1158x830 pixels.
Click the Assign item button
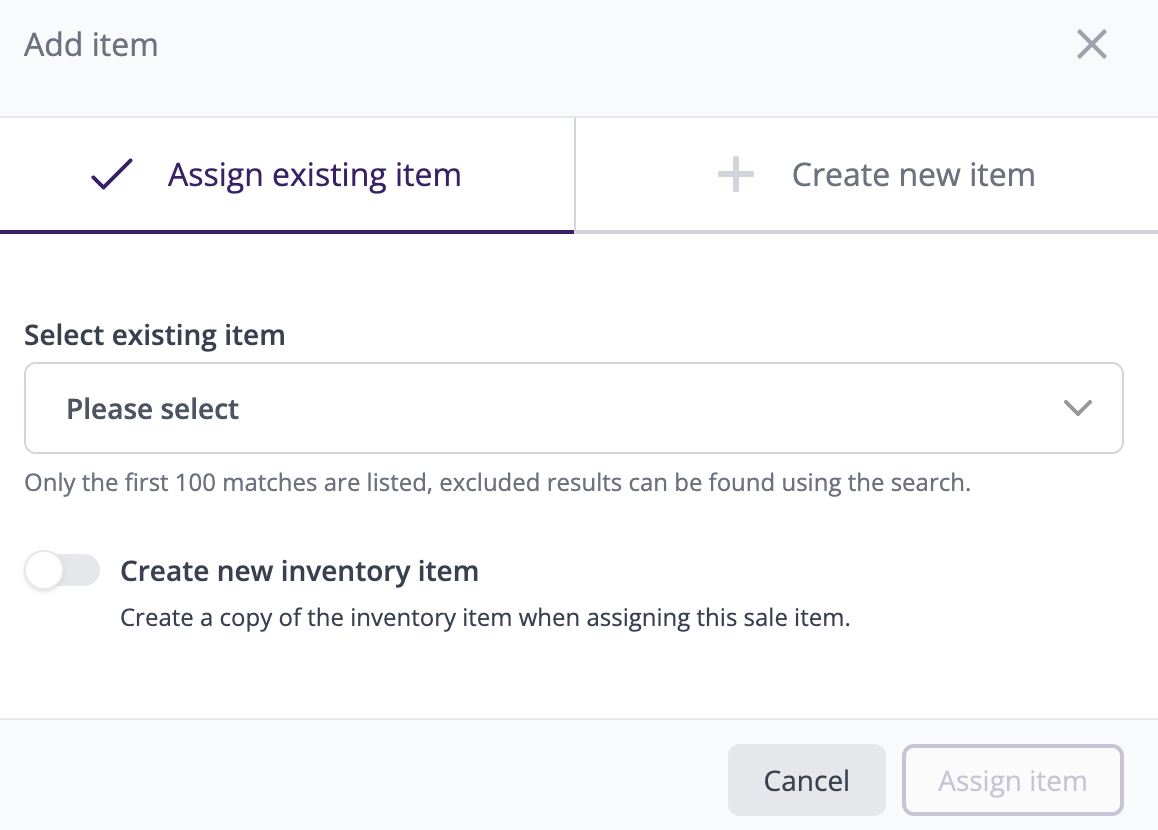pos(1012,780)
